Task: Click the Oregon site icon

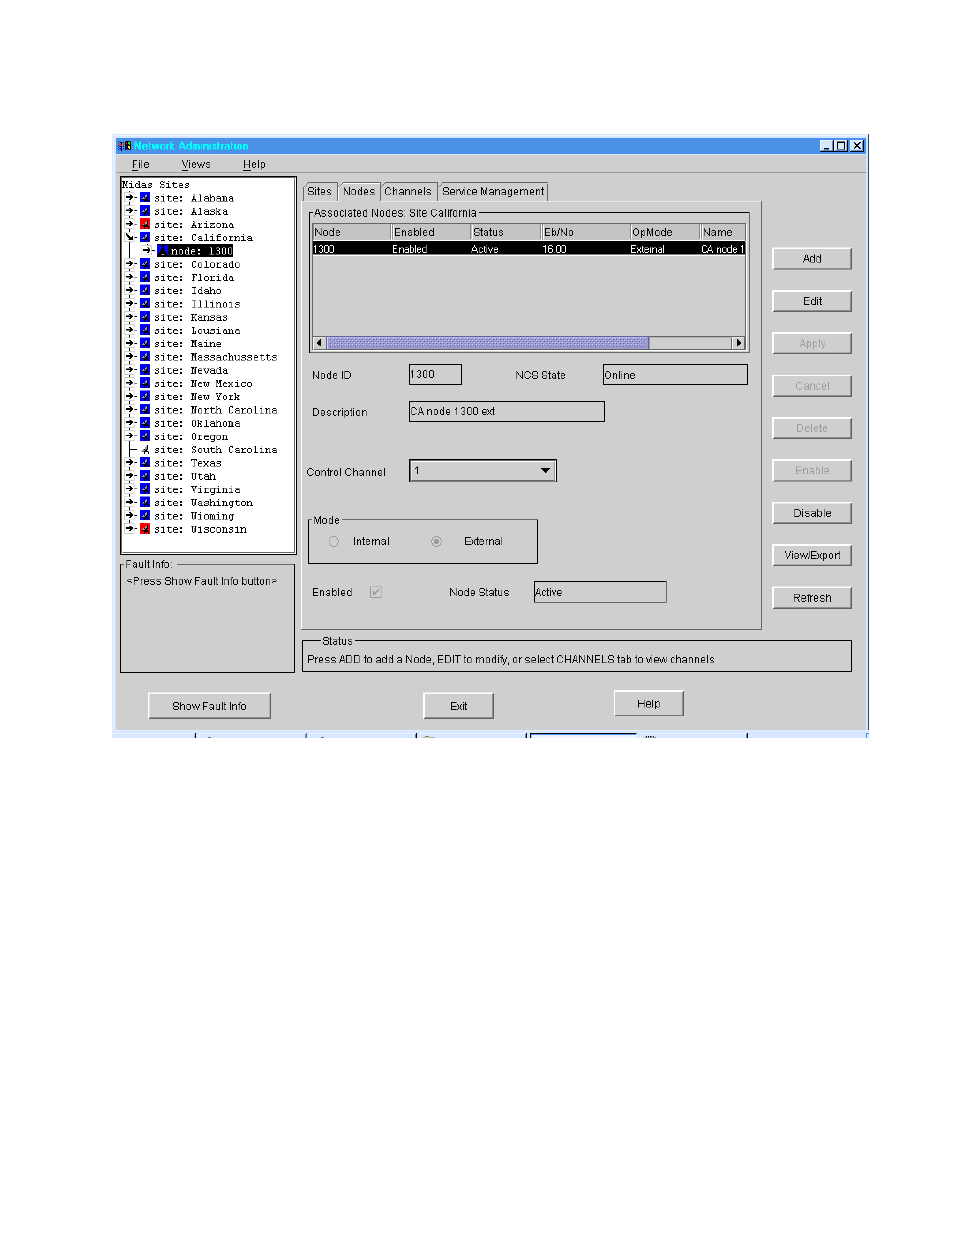Action: pos(145,436)
